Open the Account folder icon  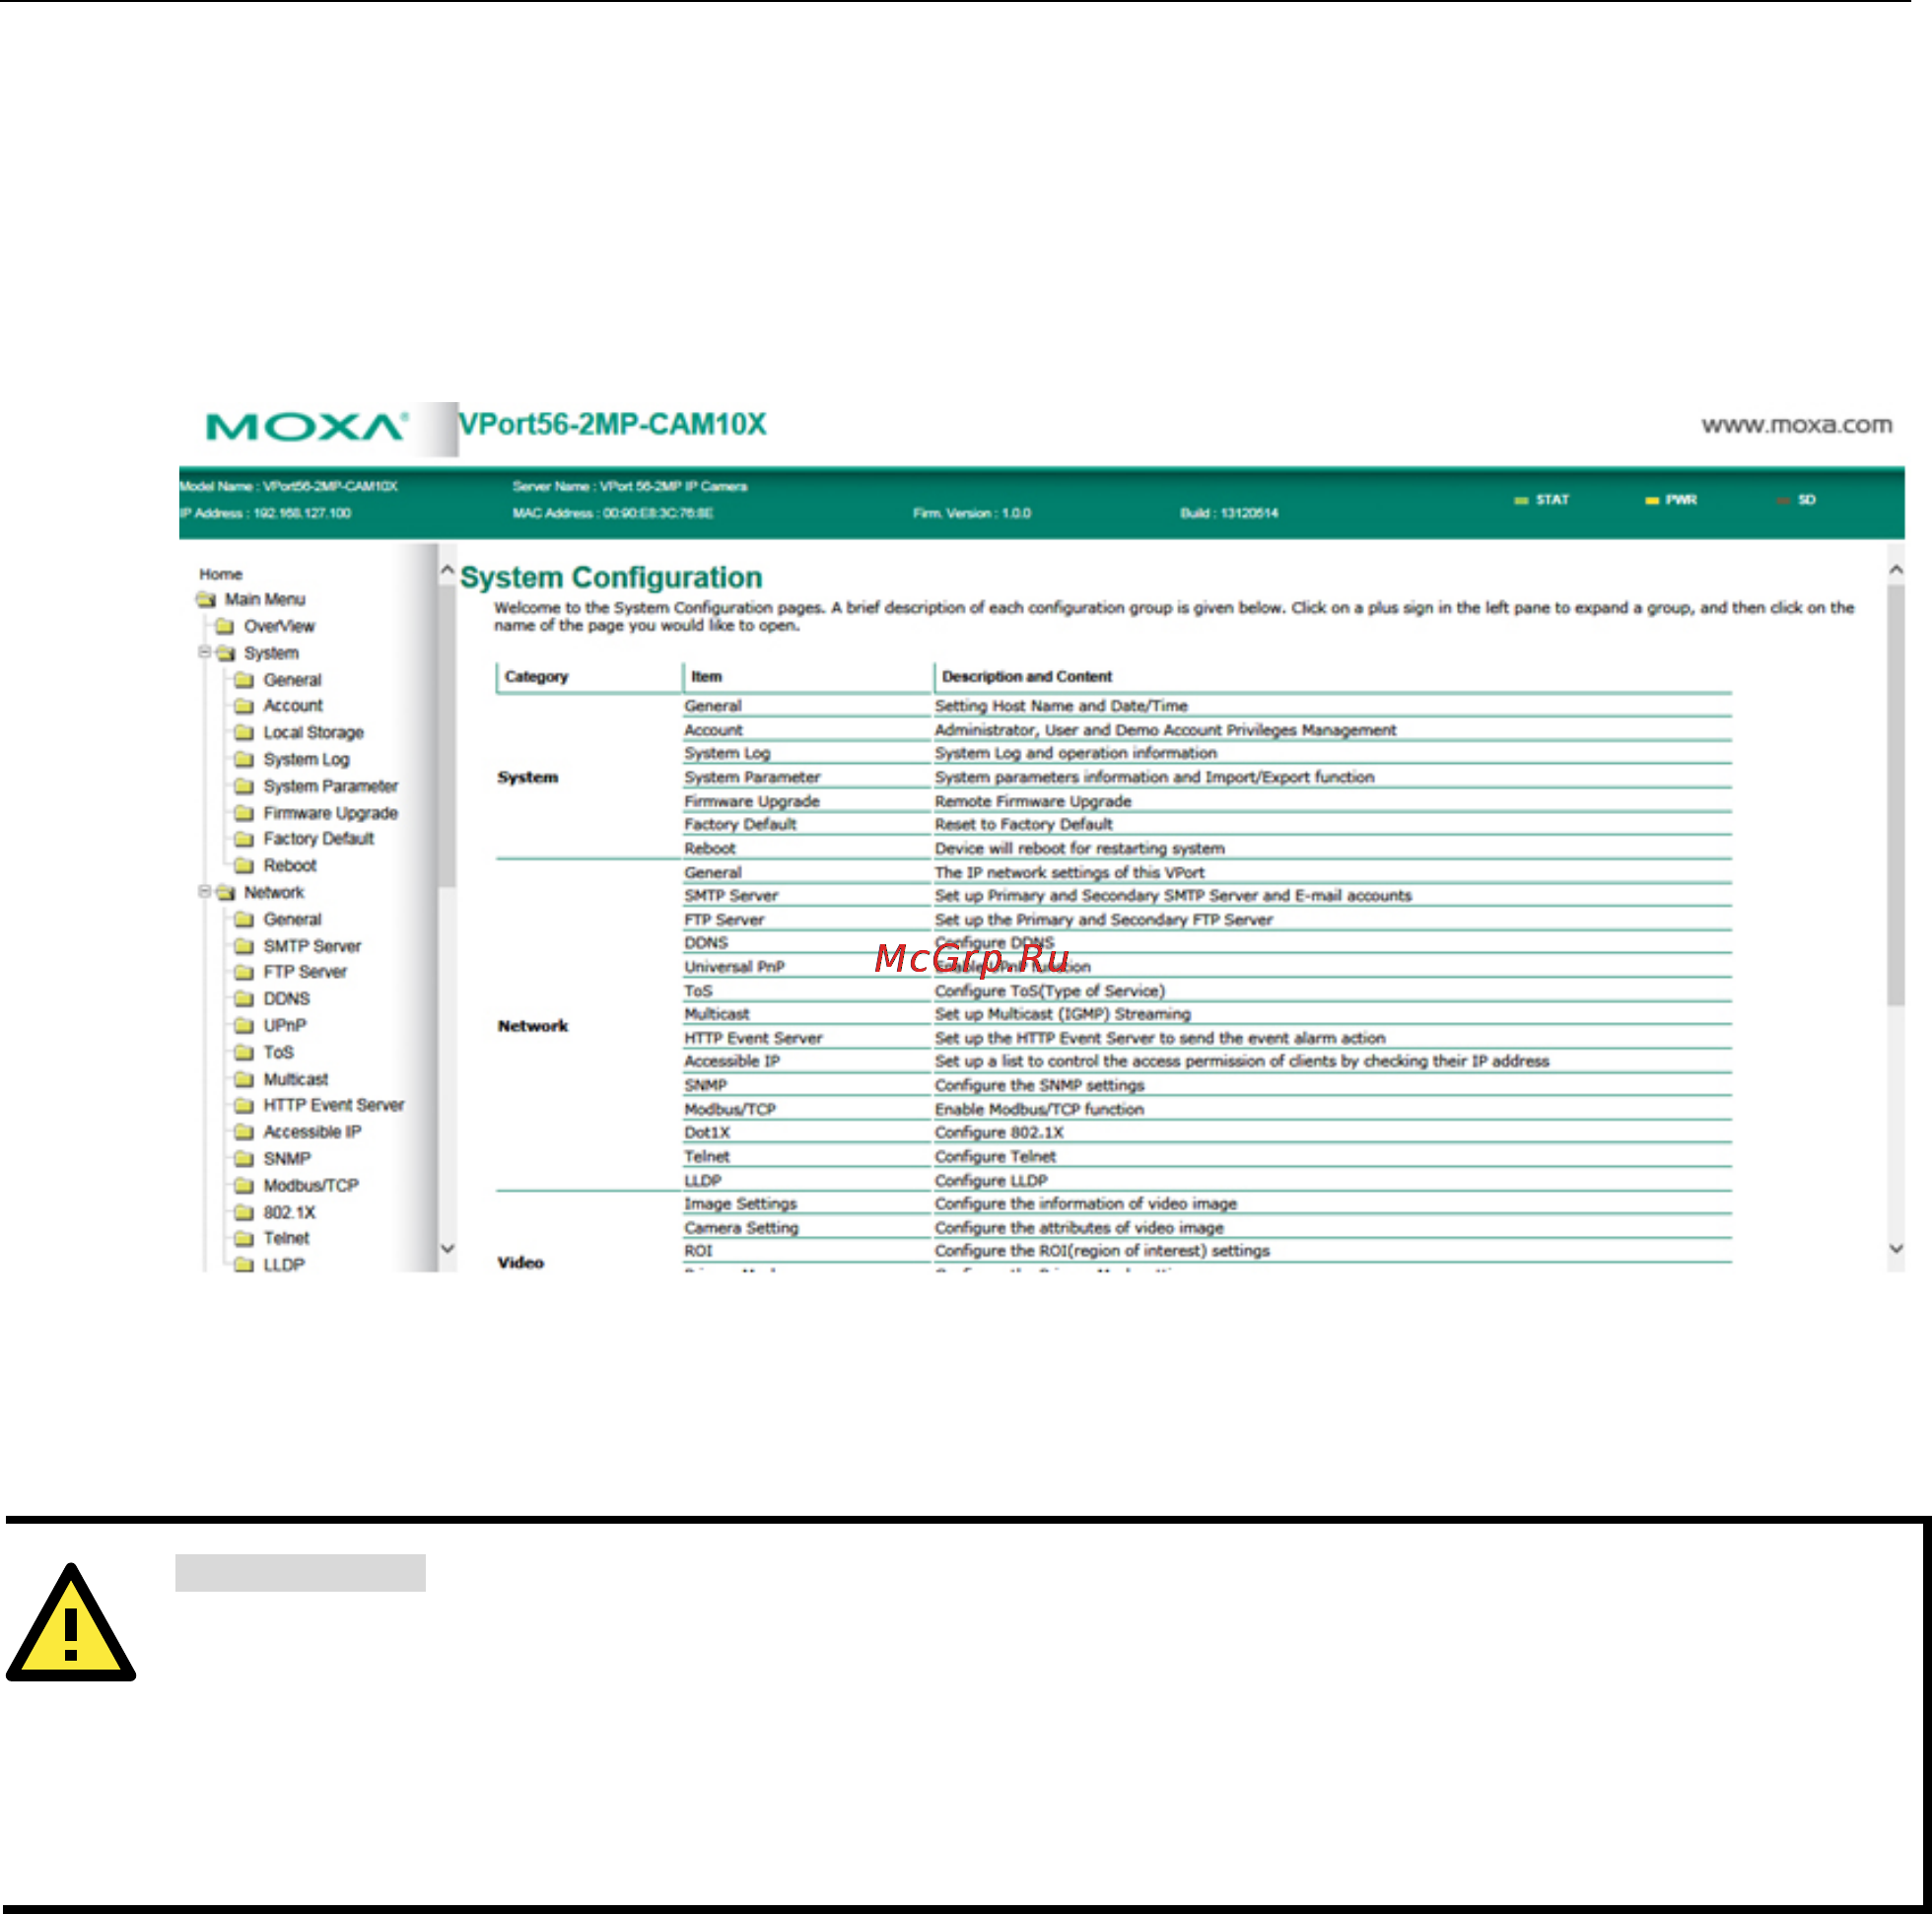coord(244,706)
